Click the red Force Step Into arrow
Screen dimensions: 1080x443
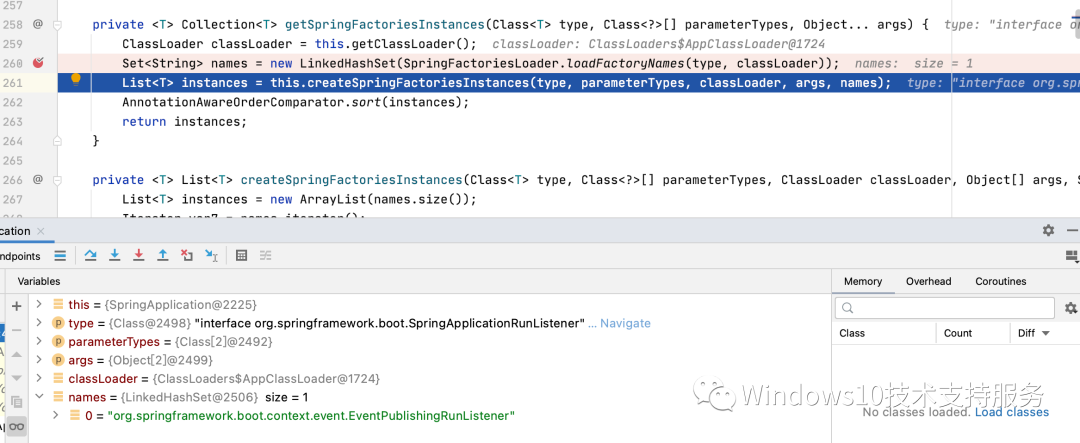138,256
